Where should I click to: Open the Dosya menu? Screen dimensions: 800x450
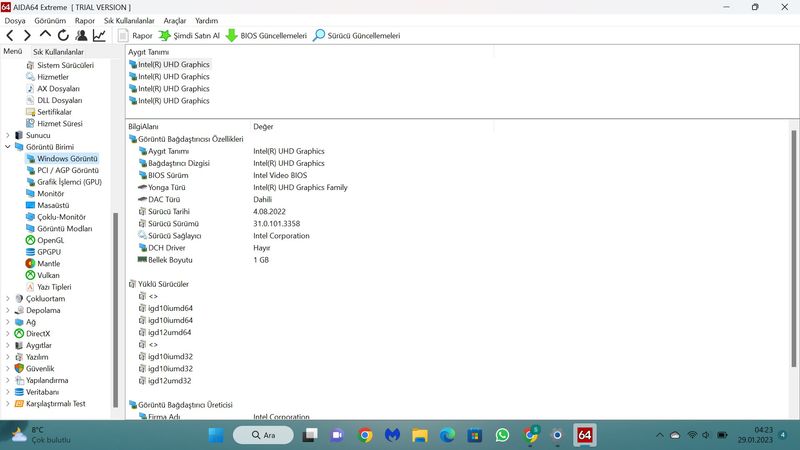coord(15,20)
